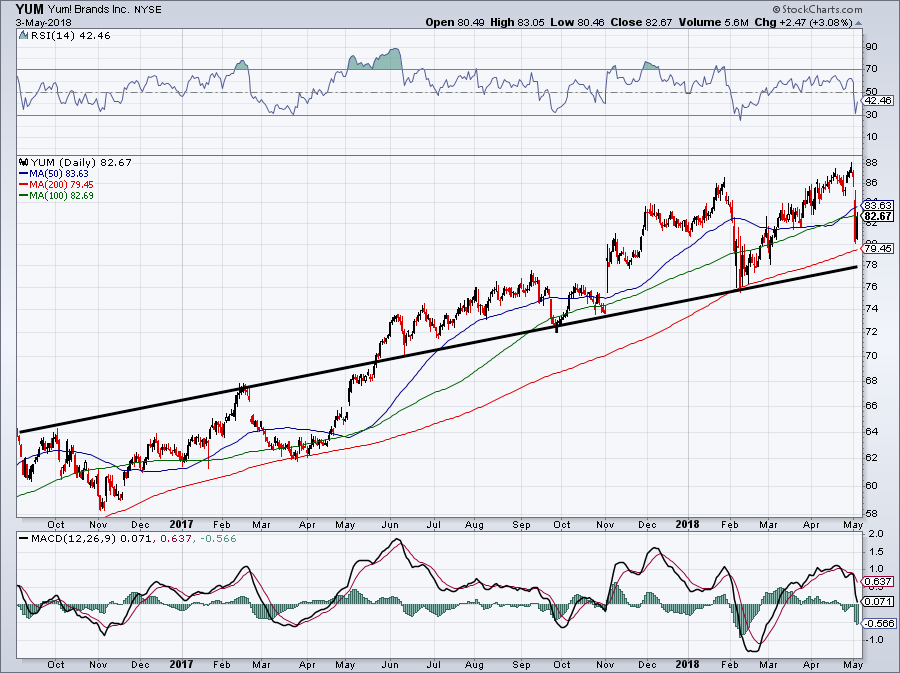
Task: Click the 'RSI(14) 42.46' indicator label
Action: point(70,35)
